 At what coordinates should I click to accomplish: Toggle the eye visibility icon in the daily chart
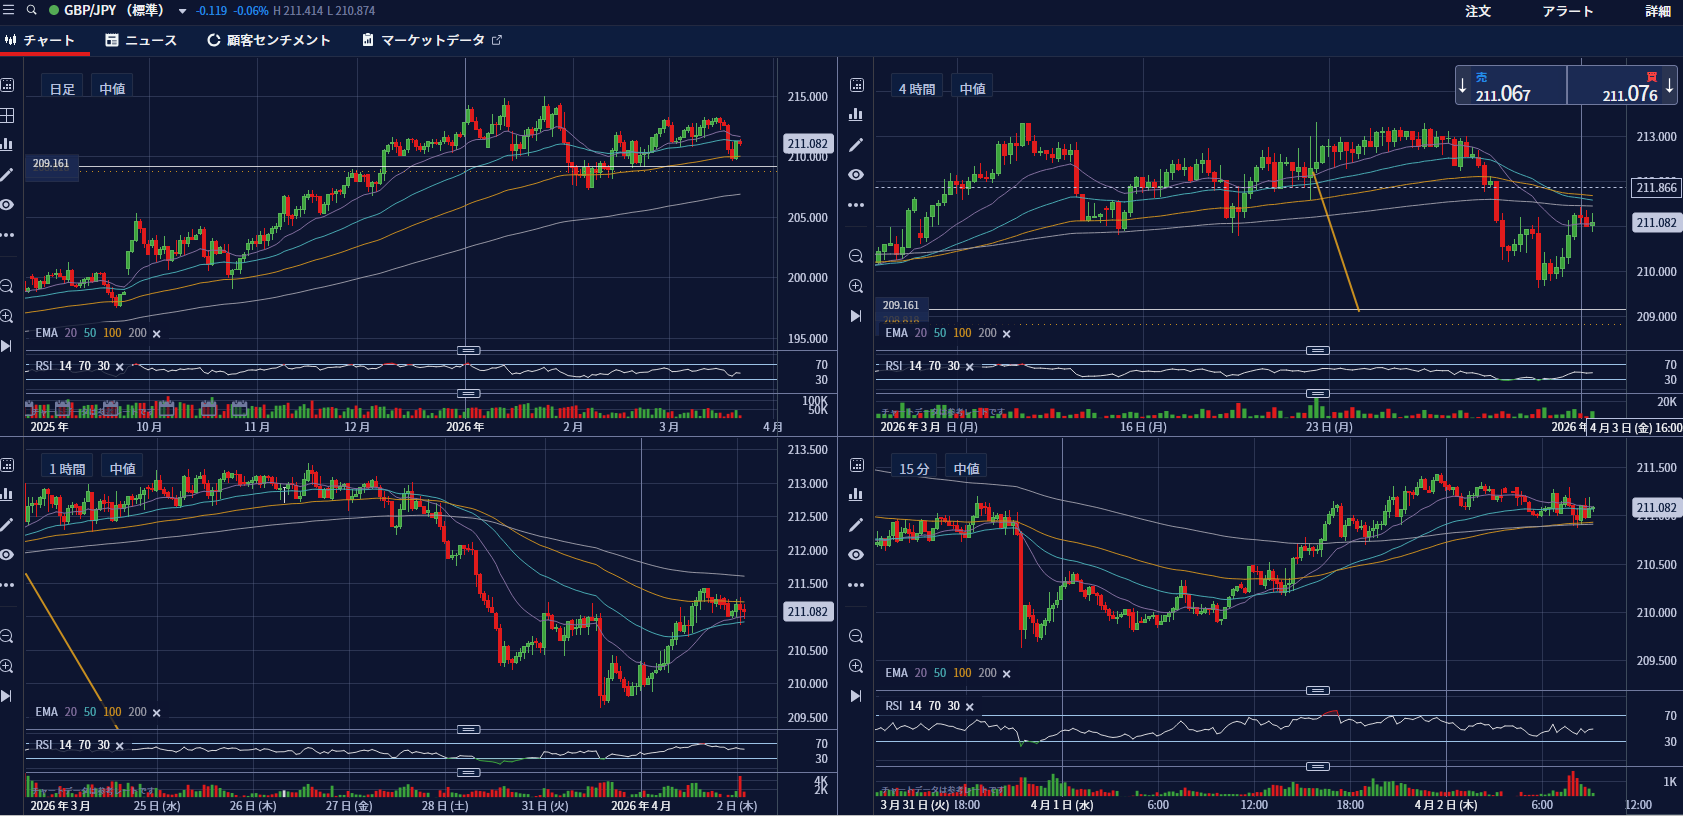7,205
